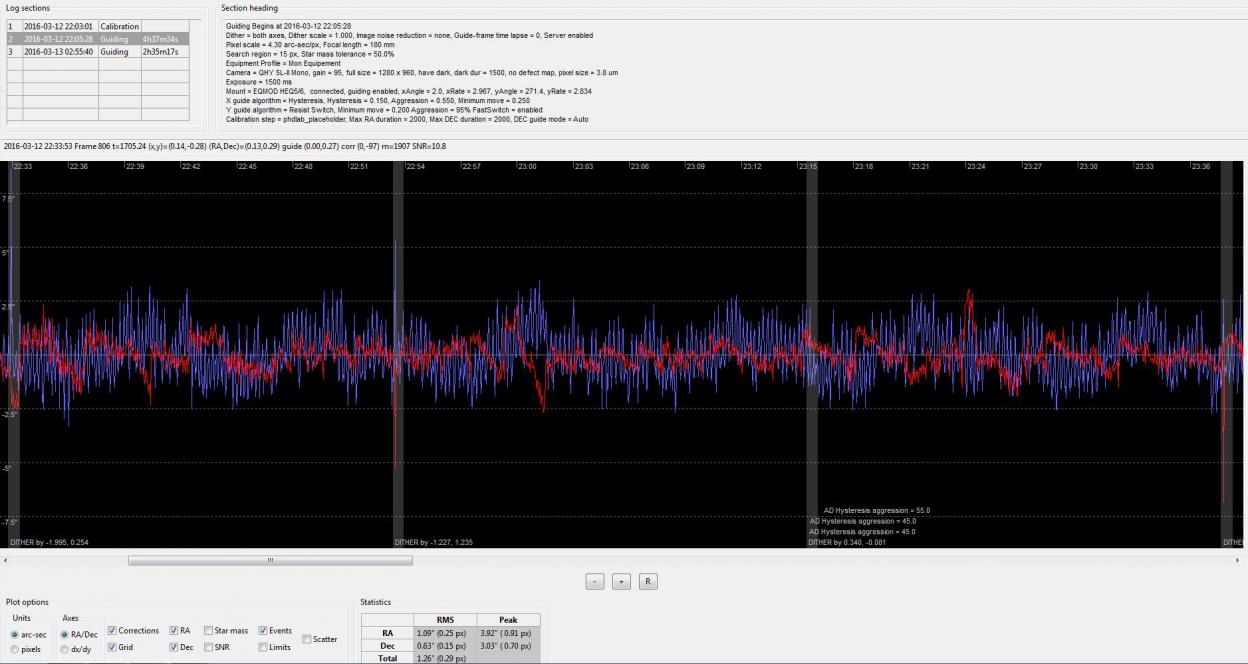The width and height of the screenshot is (1248, 664).
Task: Click the RA Peak value 3.92"
Action: 508,633
